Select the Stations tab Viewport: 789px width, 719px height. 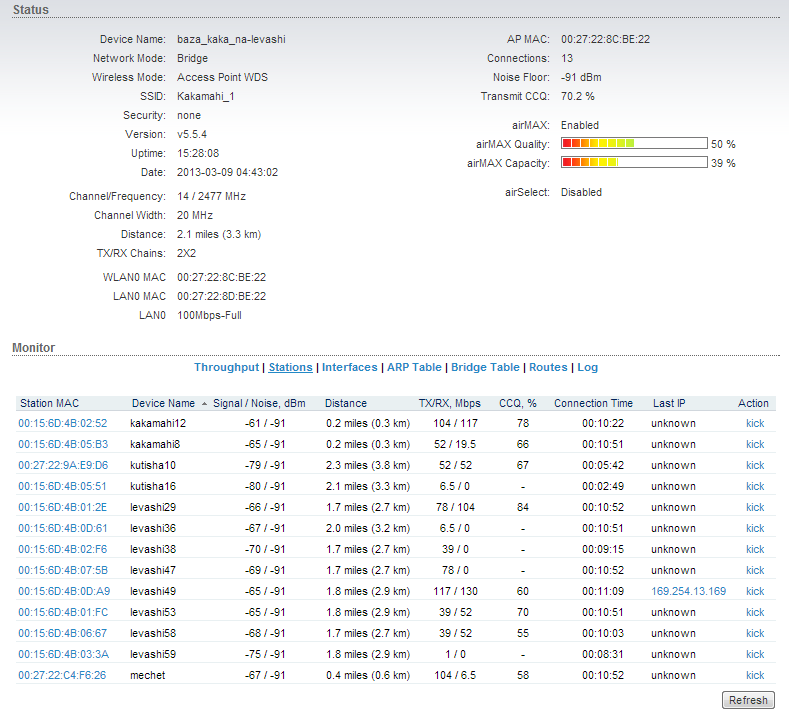point(290,368)
